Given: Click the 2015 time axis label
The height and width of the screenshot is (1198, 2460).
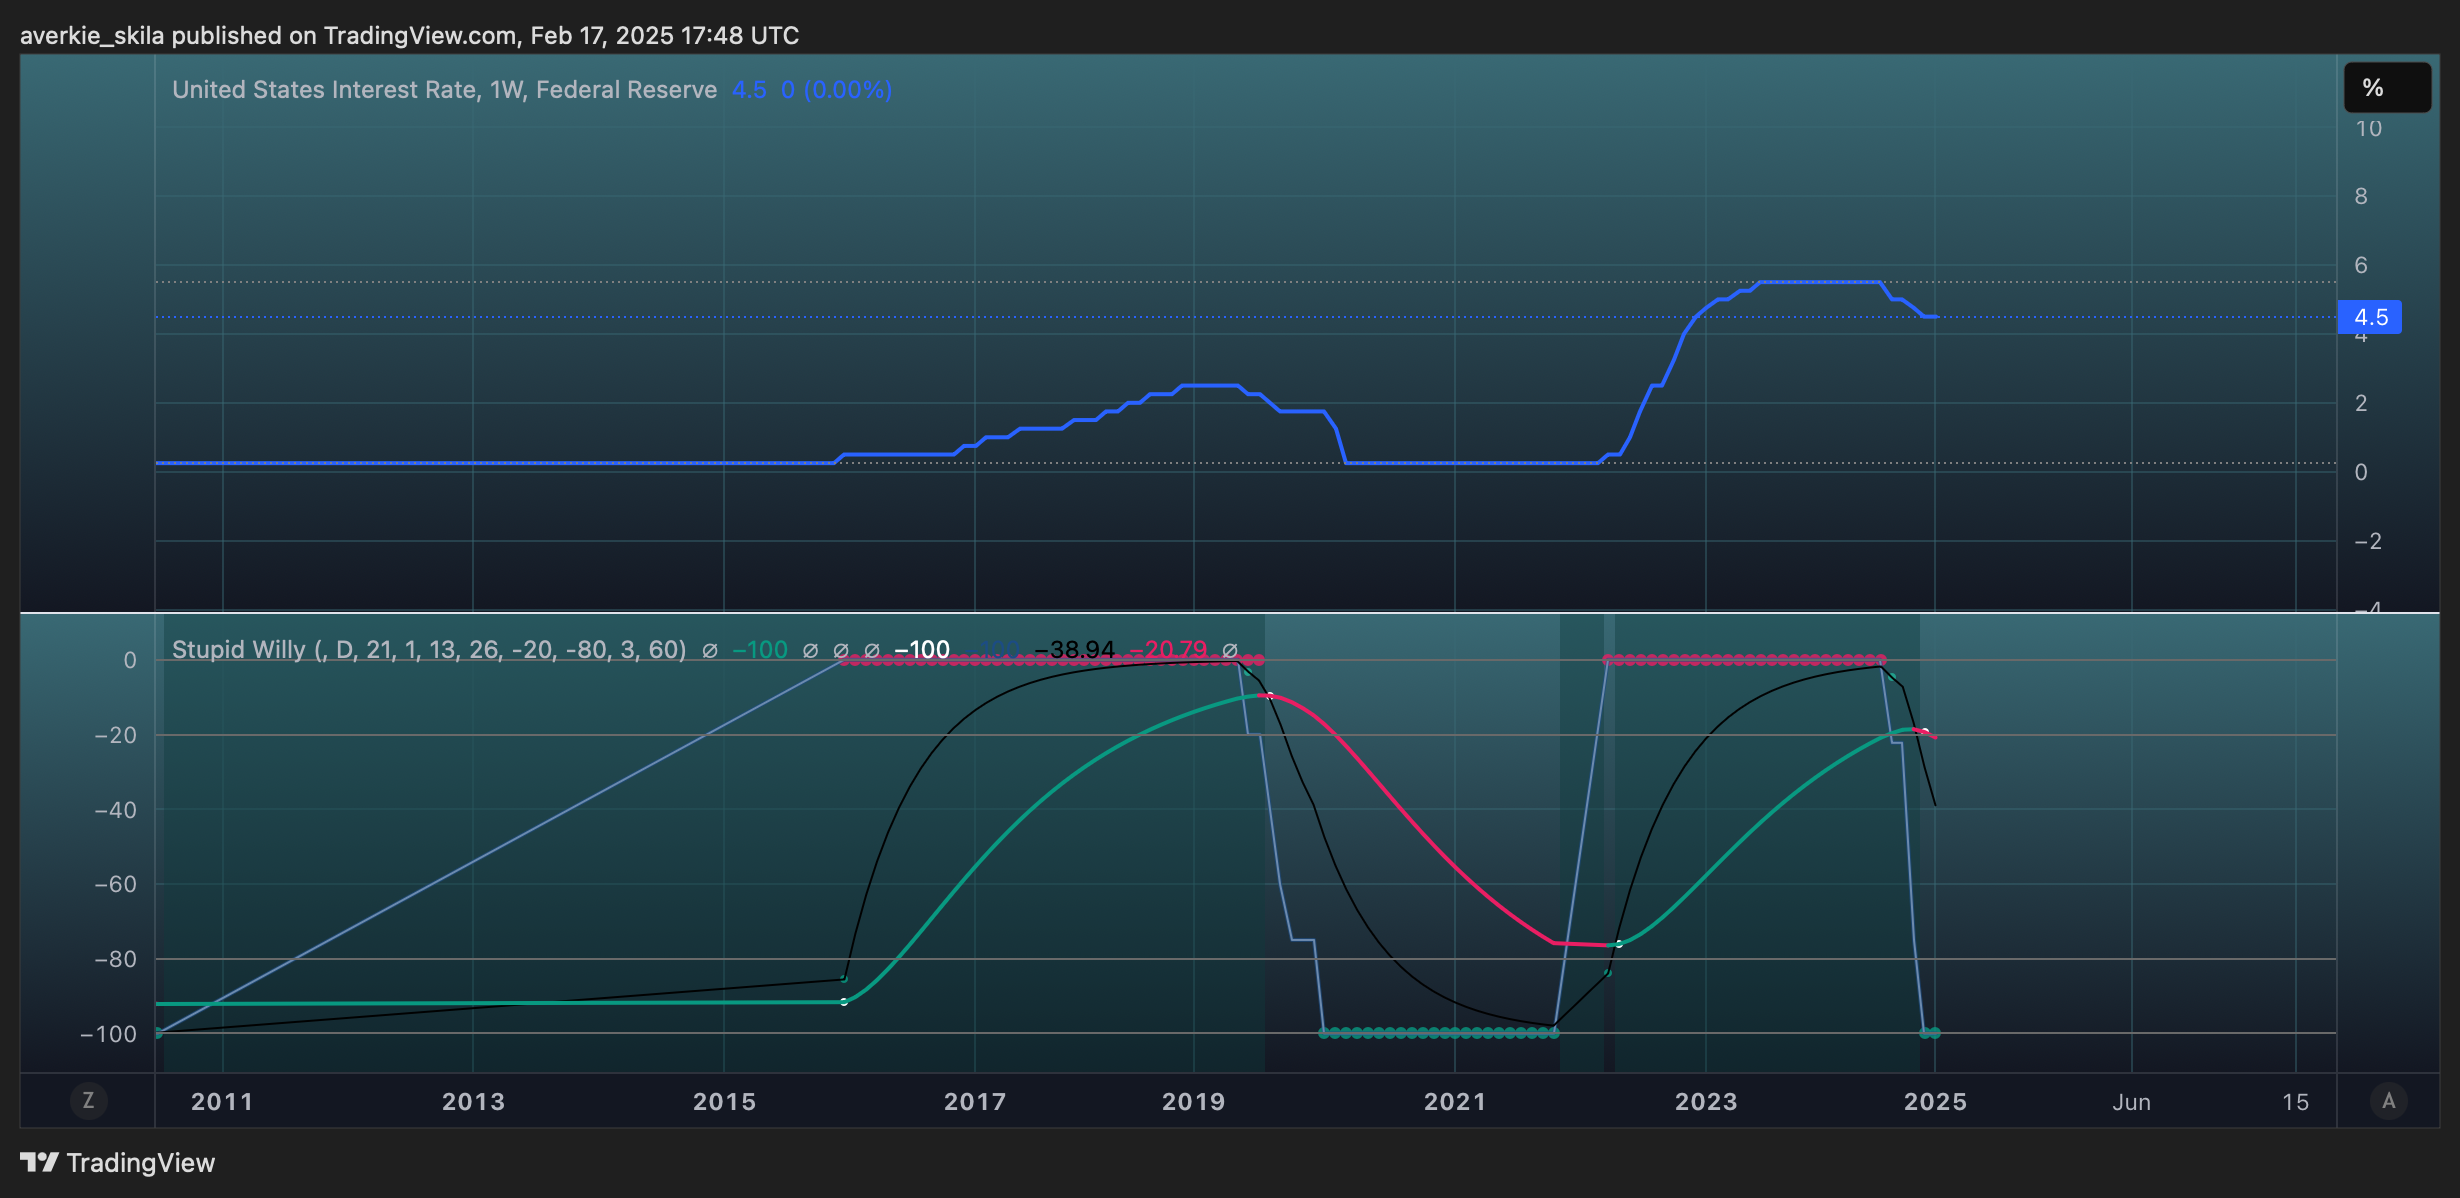Looking at the screenshot, I should tap(724, 1102).
